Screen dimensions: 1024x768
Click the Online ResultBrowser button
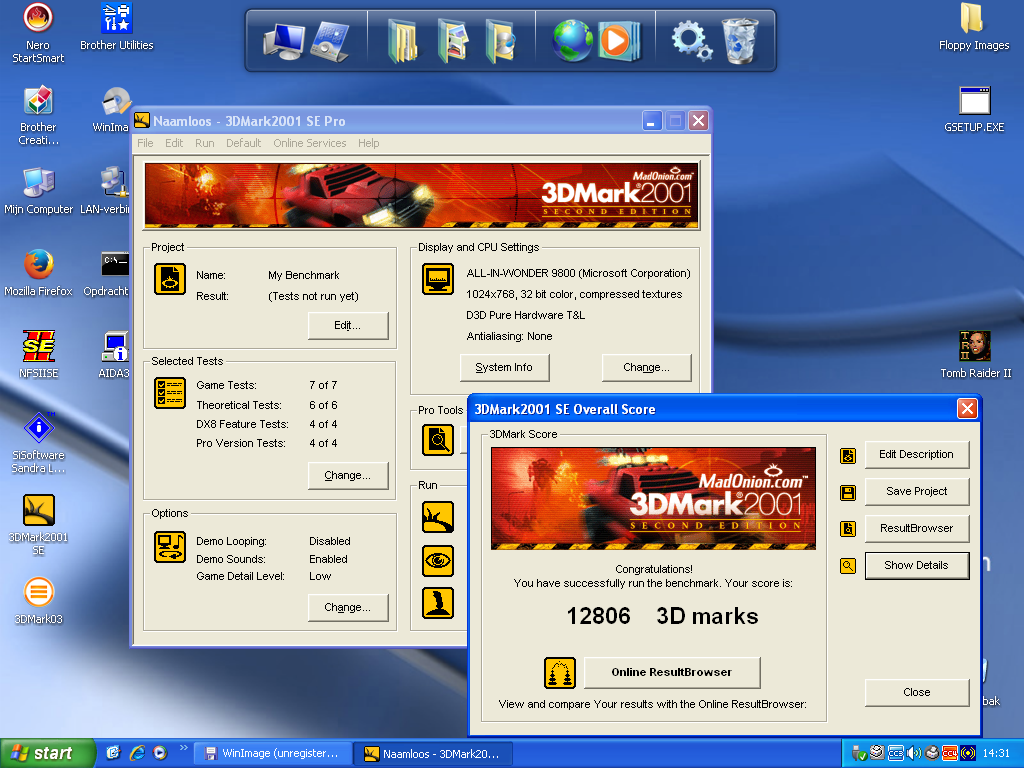click(x=671, y=673)
